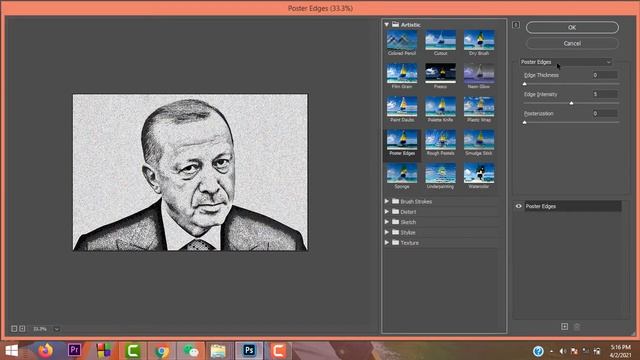Open the preview zoom percentage dropdown
The width and height of the screenshot is (640, 360).
pos(57,329)
